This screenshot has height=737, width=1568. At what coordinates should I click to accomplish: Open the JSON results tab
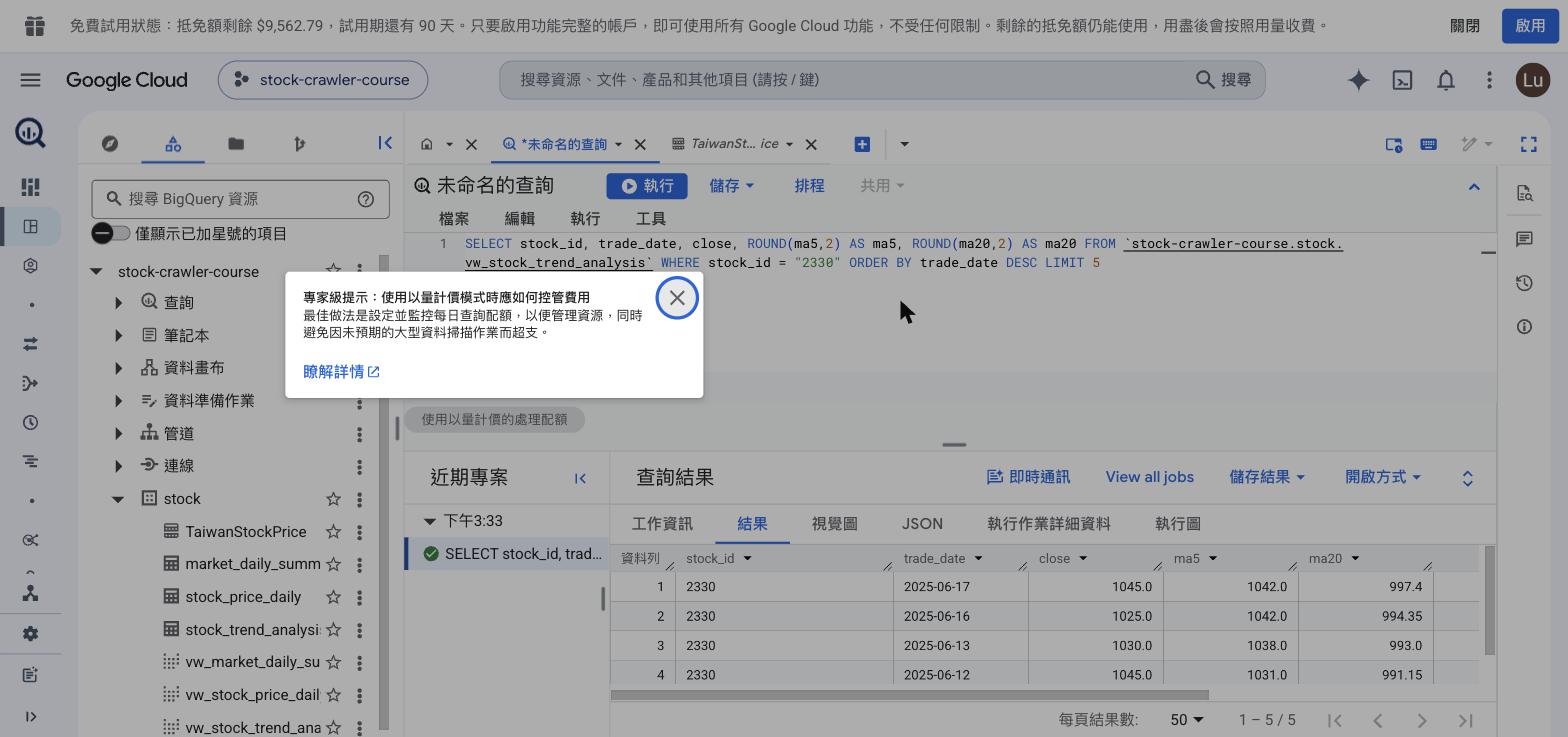pos(922,524)
